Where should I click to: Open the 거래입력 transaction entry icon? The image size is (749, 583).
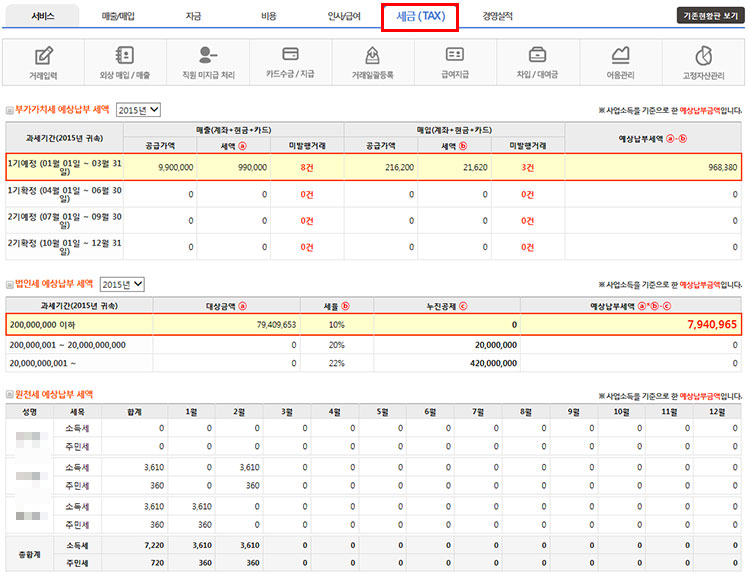[43, 56]
